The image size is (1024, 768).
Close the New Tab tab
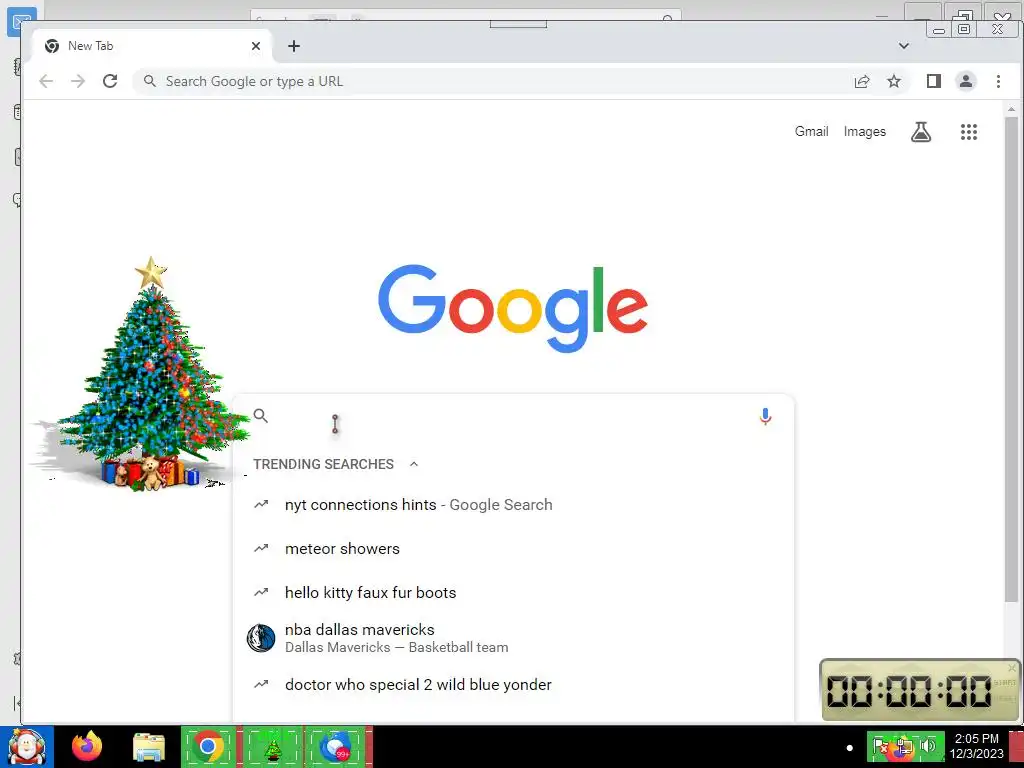(256, 46)
